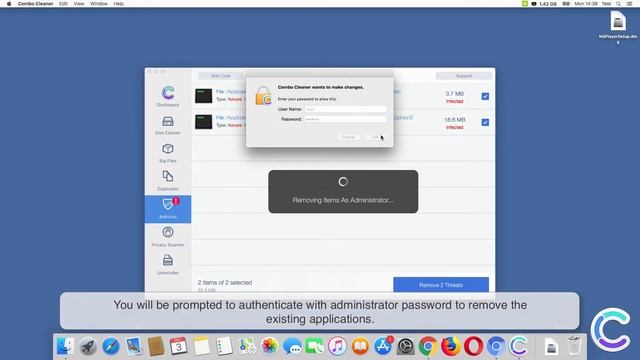Open Reminders from the dock

[x=224, y=346]
